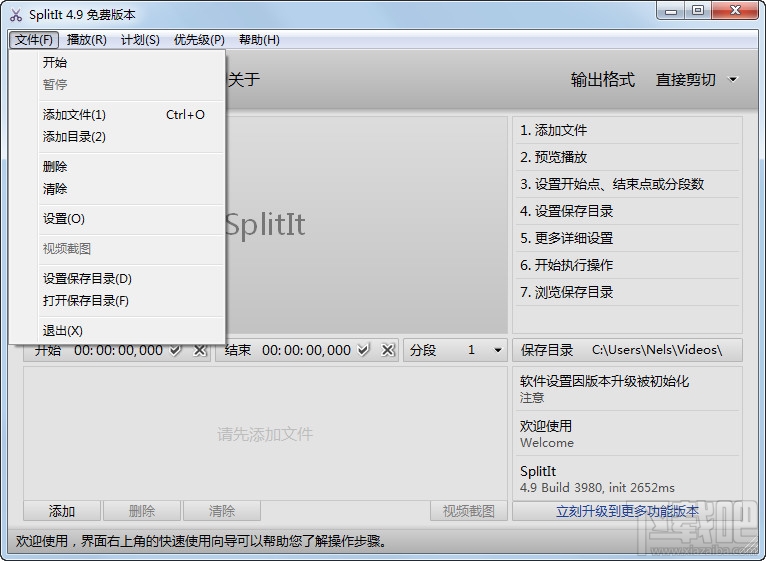Viewport: 766px width, 561px height.
Task: Choose 清除 in the file menu
Action: tap(131, 189)
